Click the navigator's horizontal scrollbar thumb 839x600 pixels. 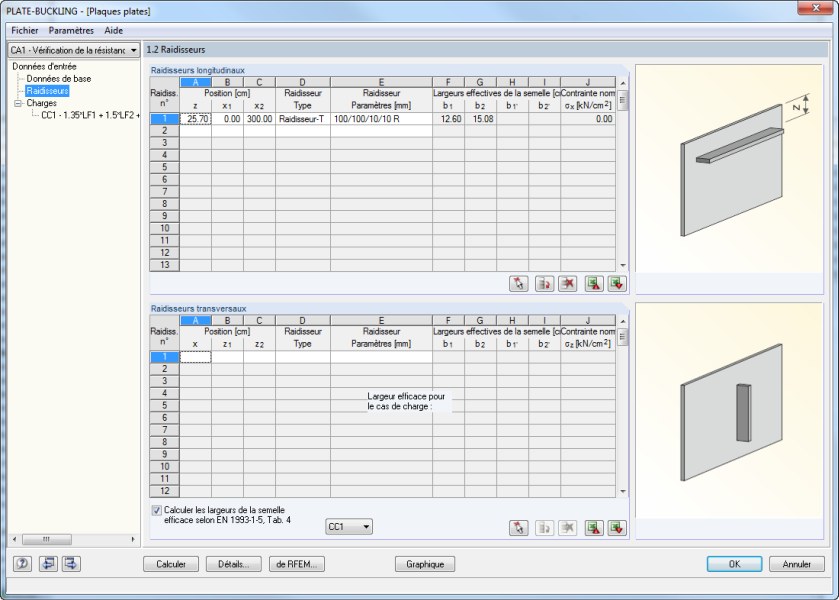click(47, 539)
